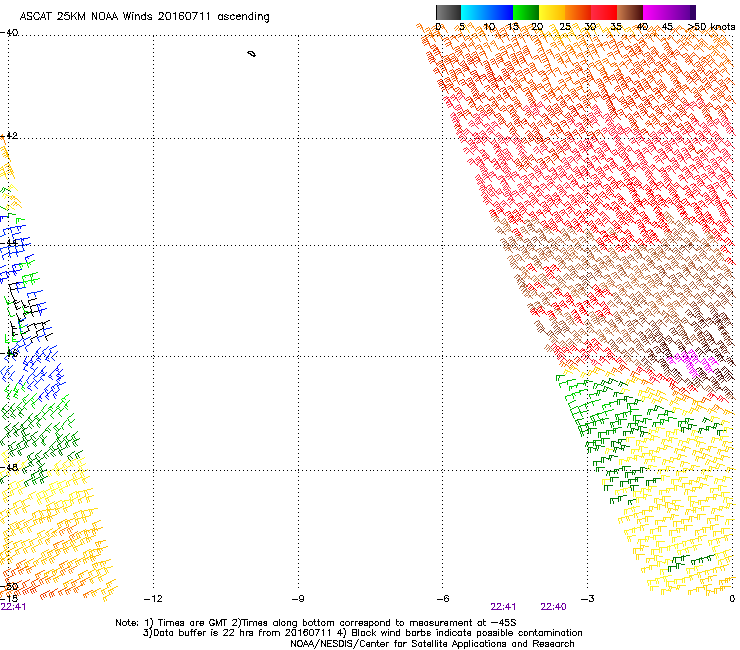Click the purple '22:41' time under the left swath
Viewport: 740px width, 650px height.
[14, 607]
